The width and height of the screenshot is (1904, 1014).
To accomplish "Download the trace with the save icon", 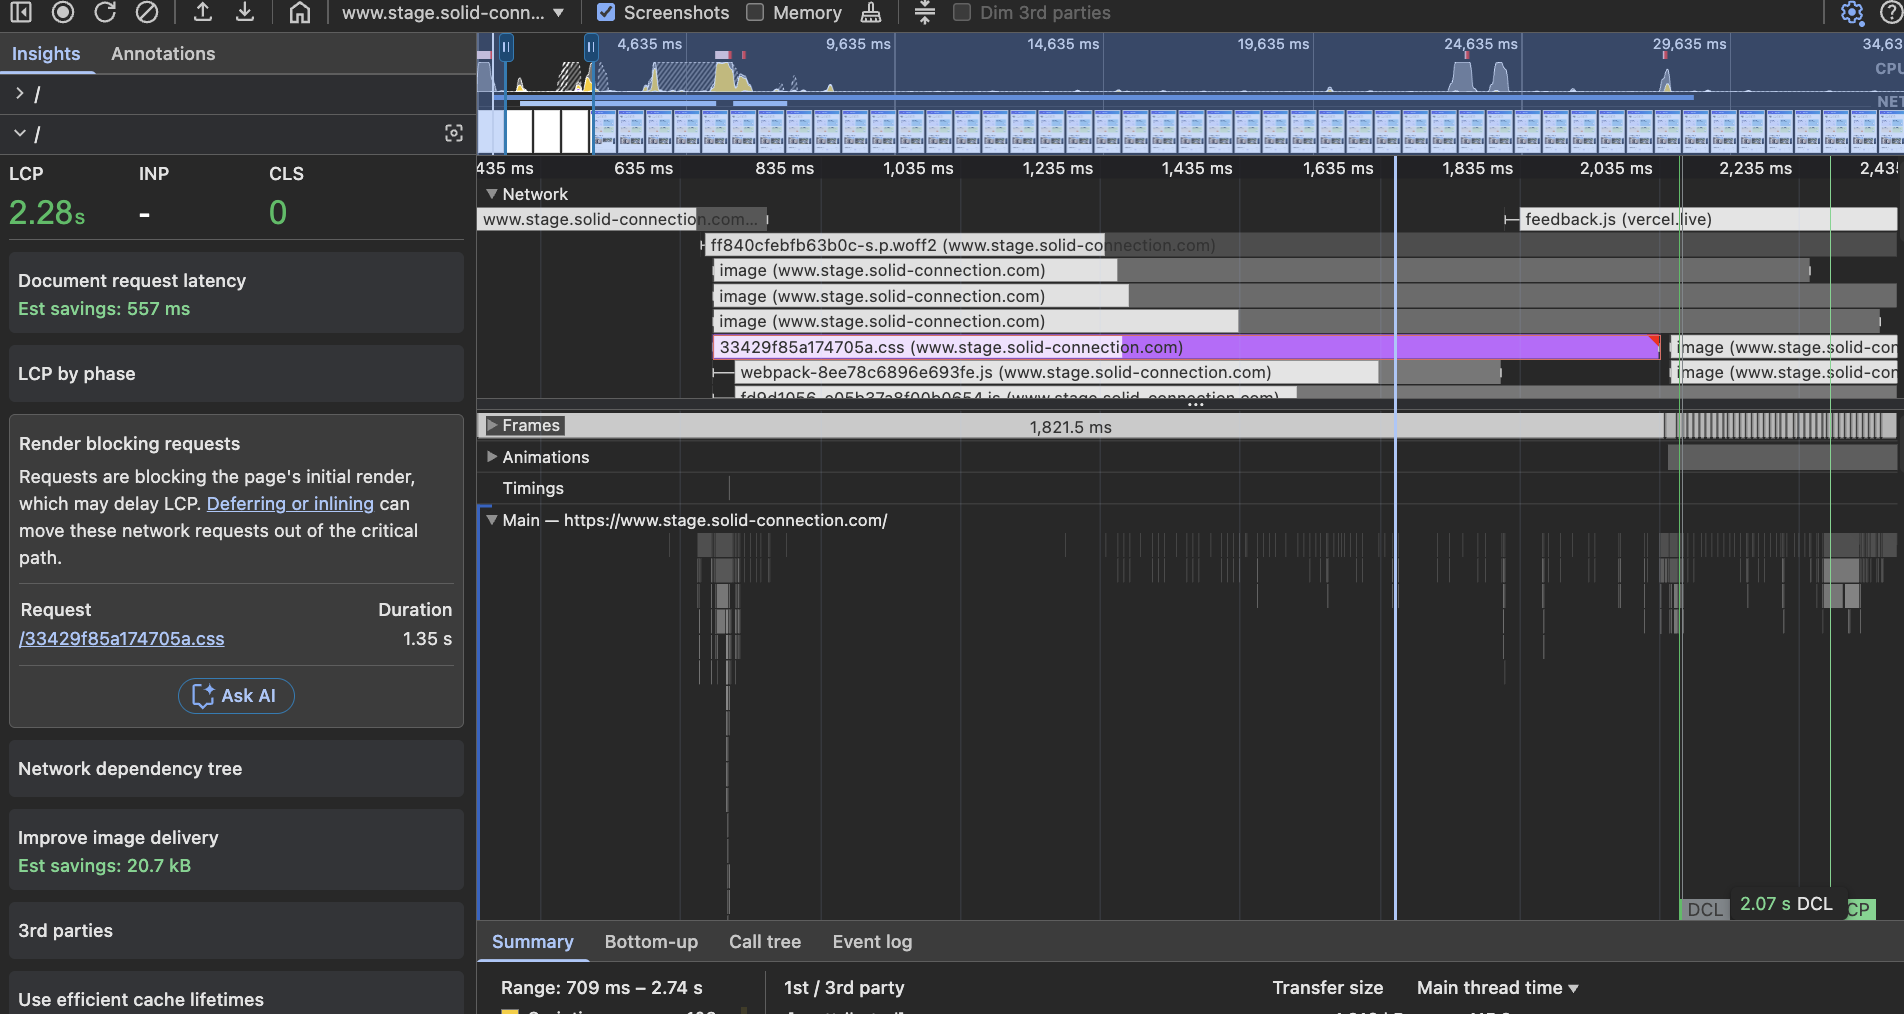I will [x=245, y=13].
